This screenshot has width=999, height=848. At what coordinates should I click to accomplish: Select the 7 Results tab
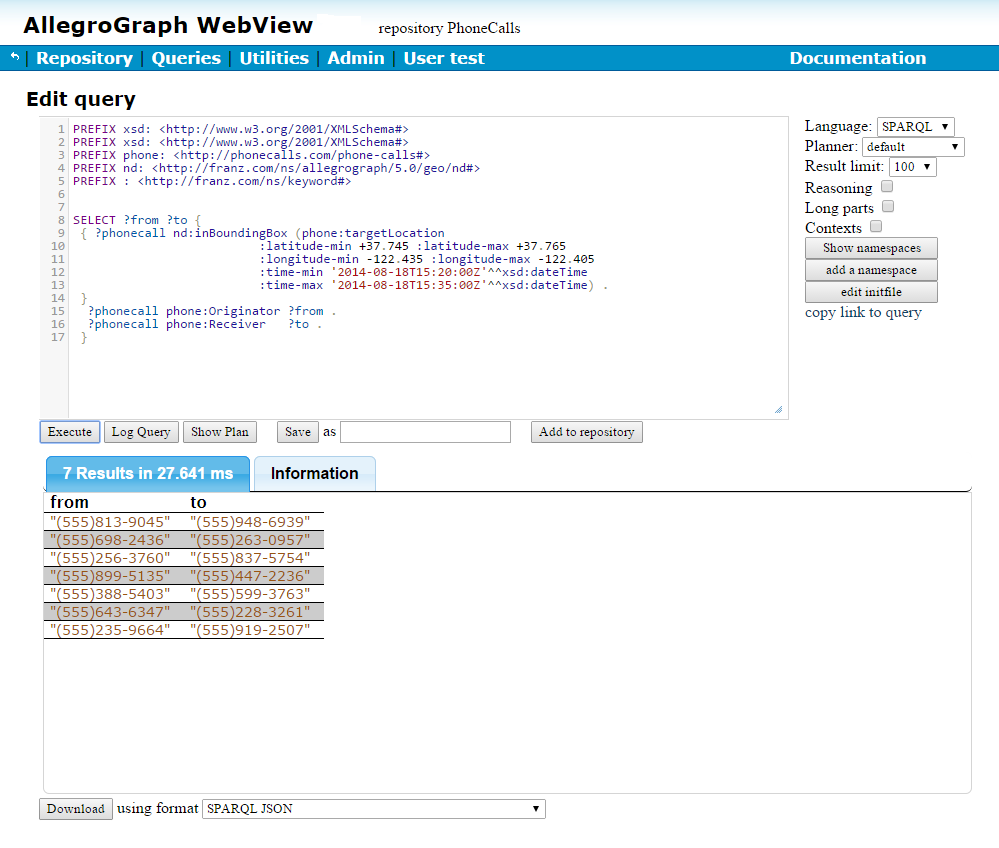point(147,474)
